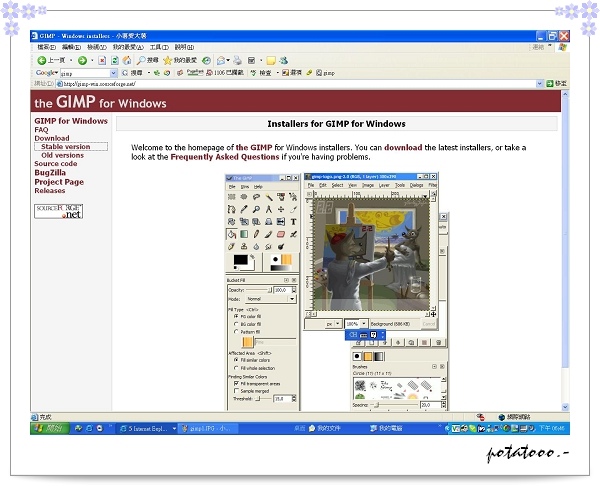Click the black foreground color swatch
Screen dimensions: 600x486
point(240,260)
